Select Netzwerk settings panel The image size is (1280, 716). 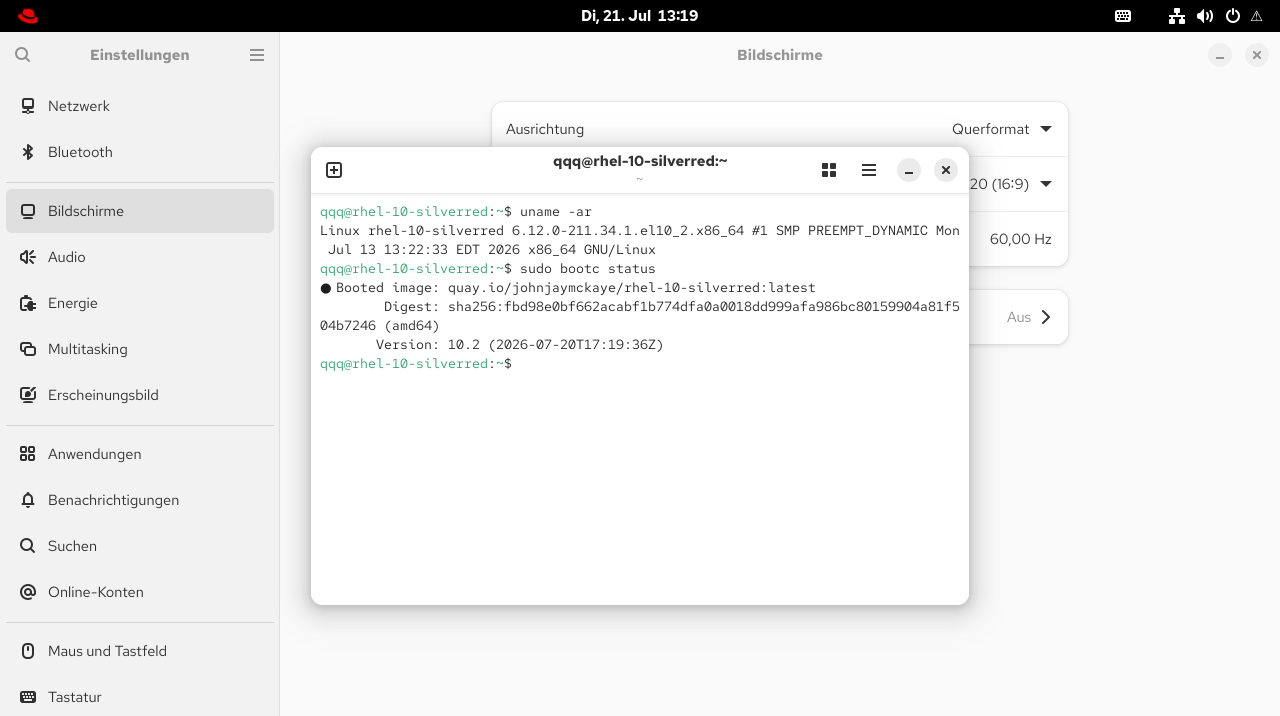point(140,106)
